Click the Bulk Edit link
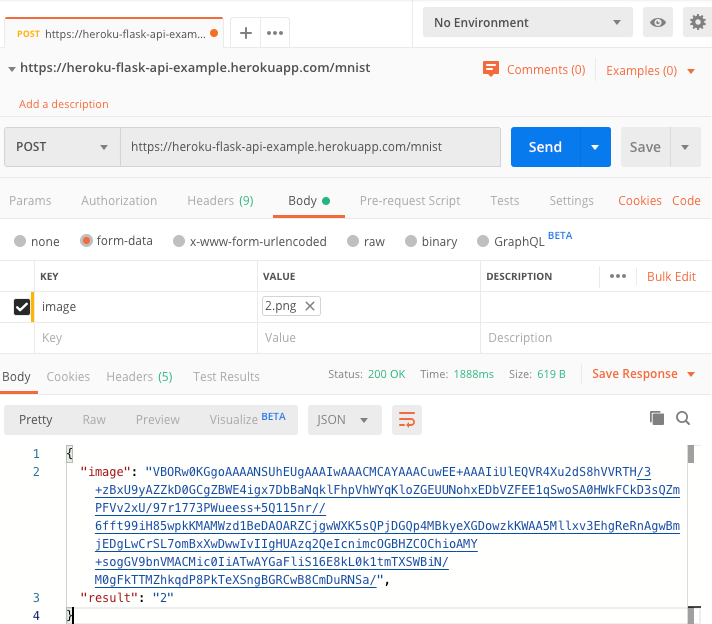 [x=671, y=277]
